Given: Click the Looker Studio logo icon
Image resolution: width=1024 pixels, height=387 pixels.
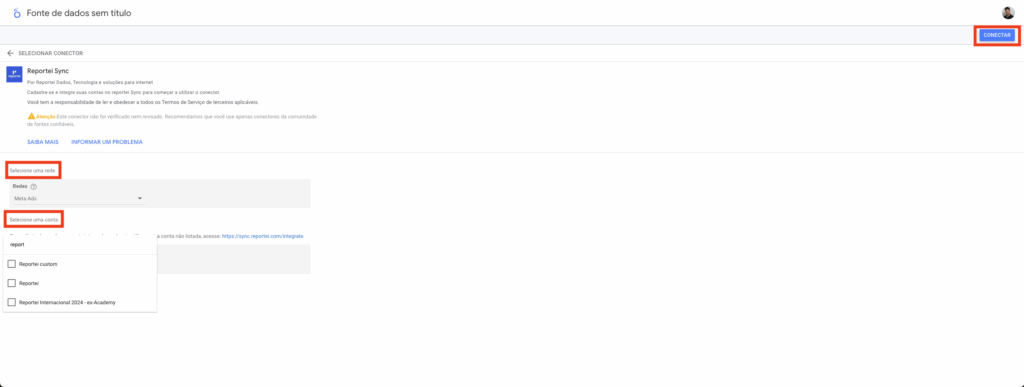Looking at the screenshot, I should point(17,13).
